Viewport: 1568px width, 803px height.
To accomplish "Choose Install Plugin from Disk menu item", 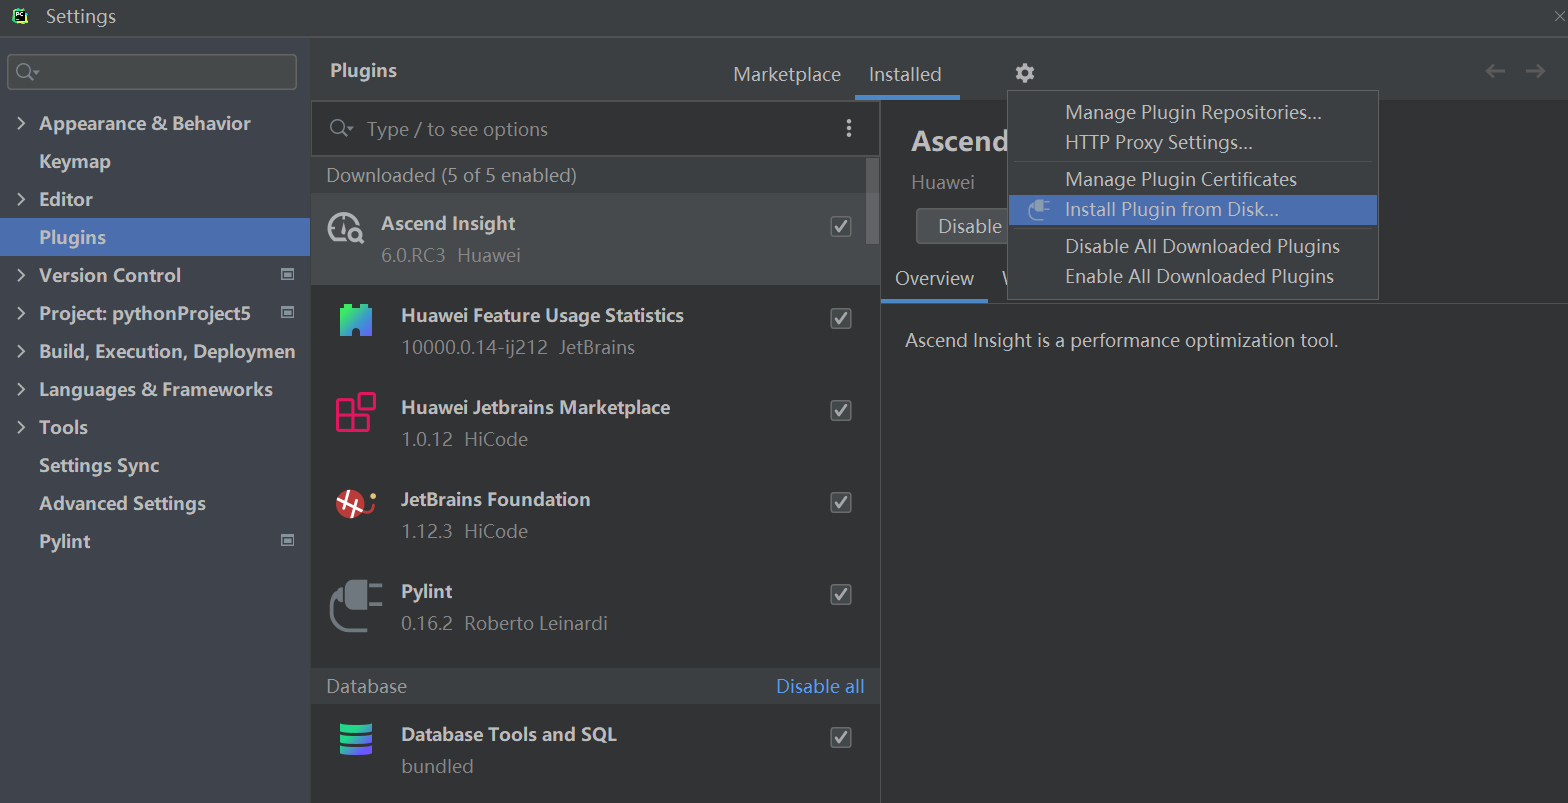I will [1192, 209].
